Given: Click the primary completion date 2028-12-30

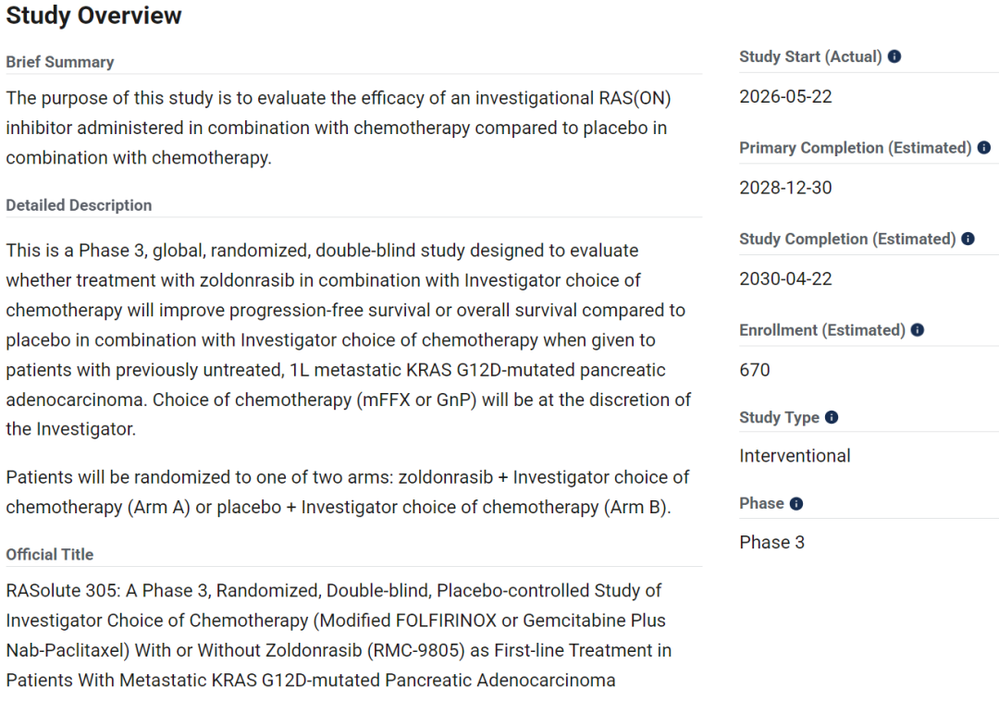Looking at the screenshot, I should point(786,188).
